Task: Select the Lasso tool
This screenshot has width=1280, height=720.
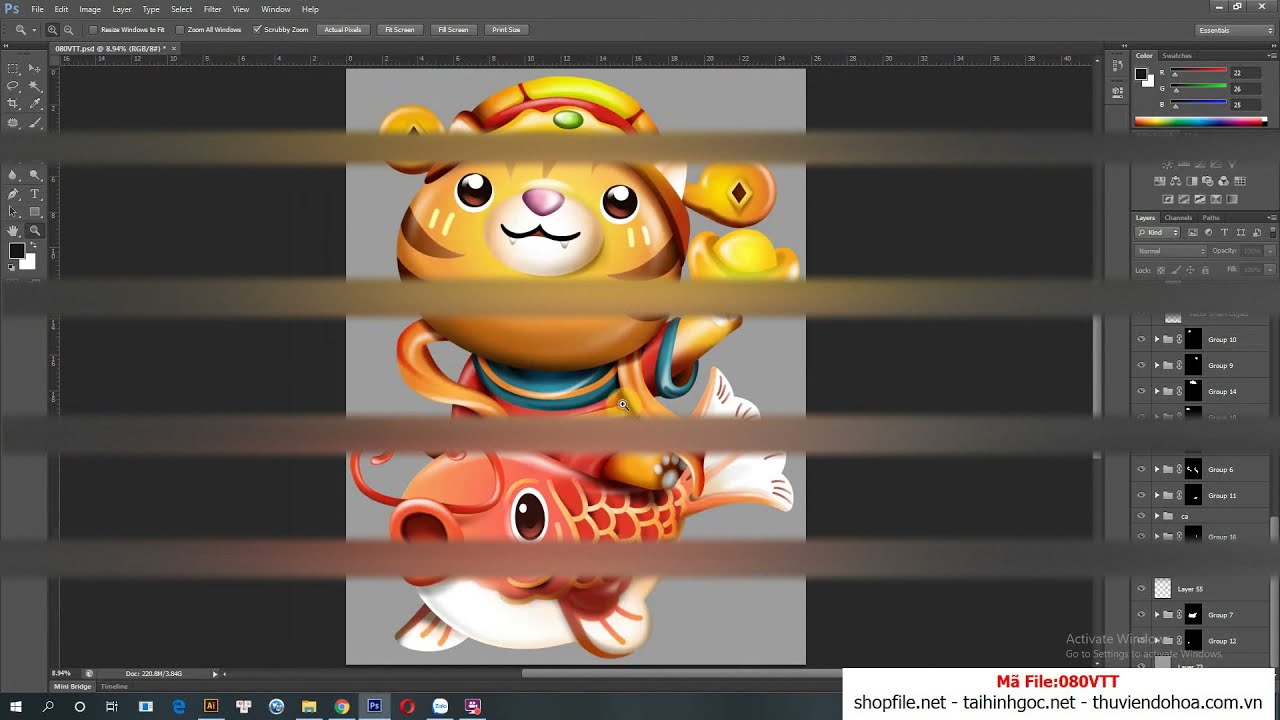Action: [x=13, y=86]
